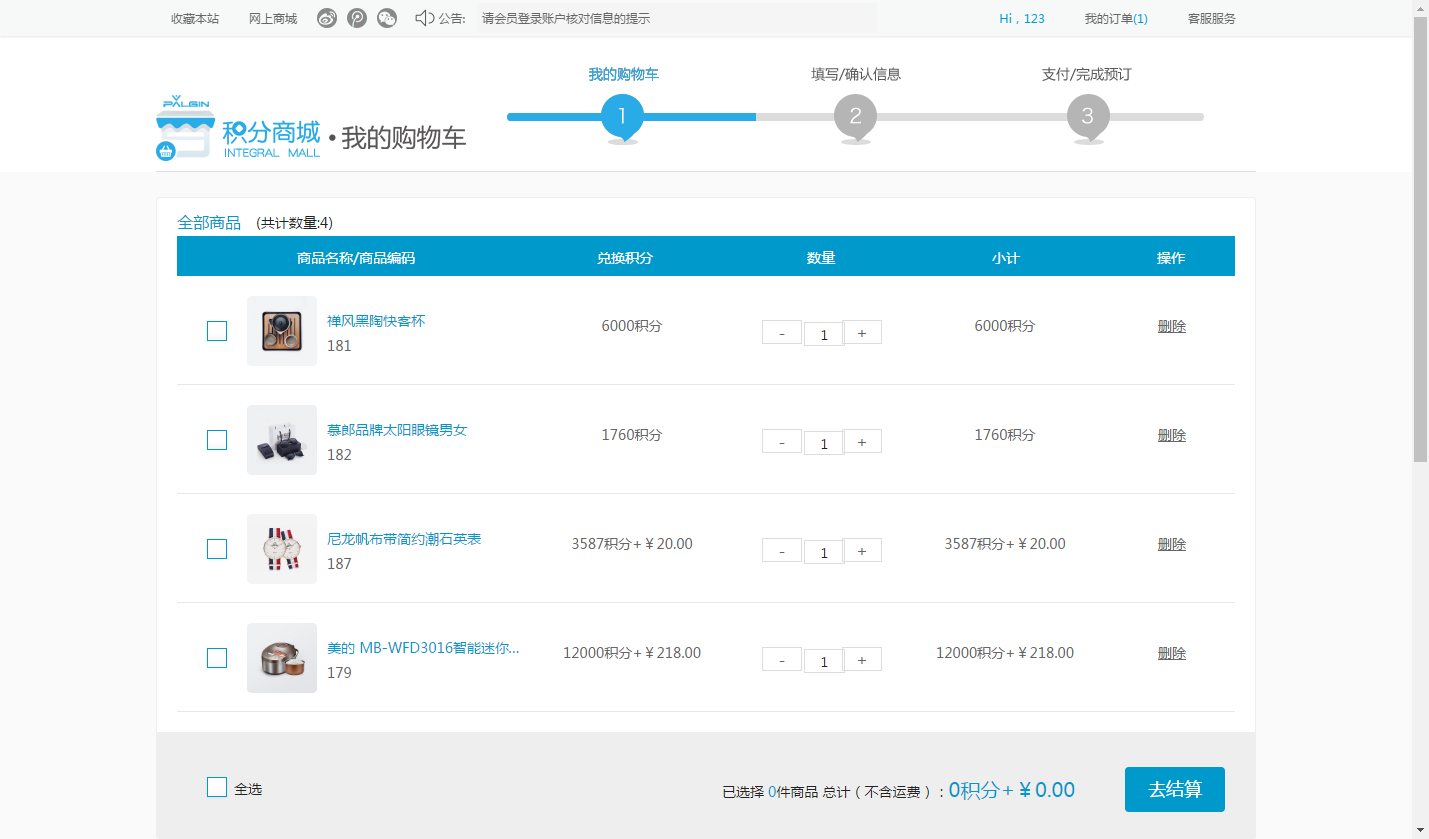Click step 1 shopping cart circle

click(622, 117)
